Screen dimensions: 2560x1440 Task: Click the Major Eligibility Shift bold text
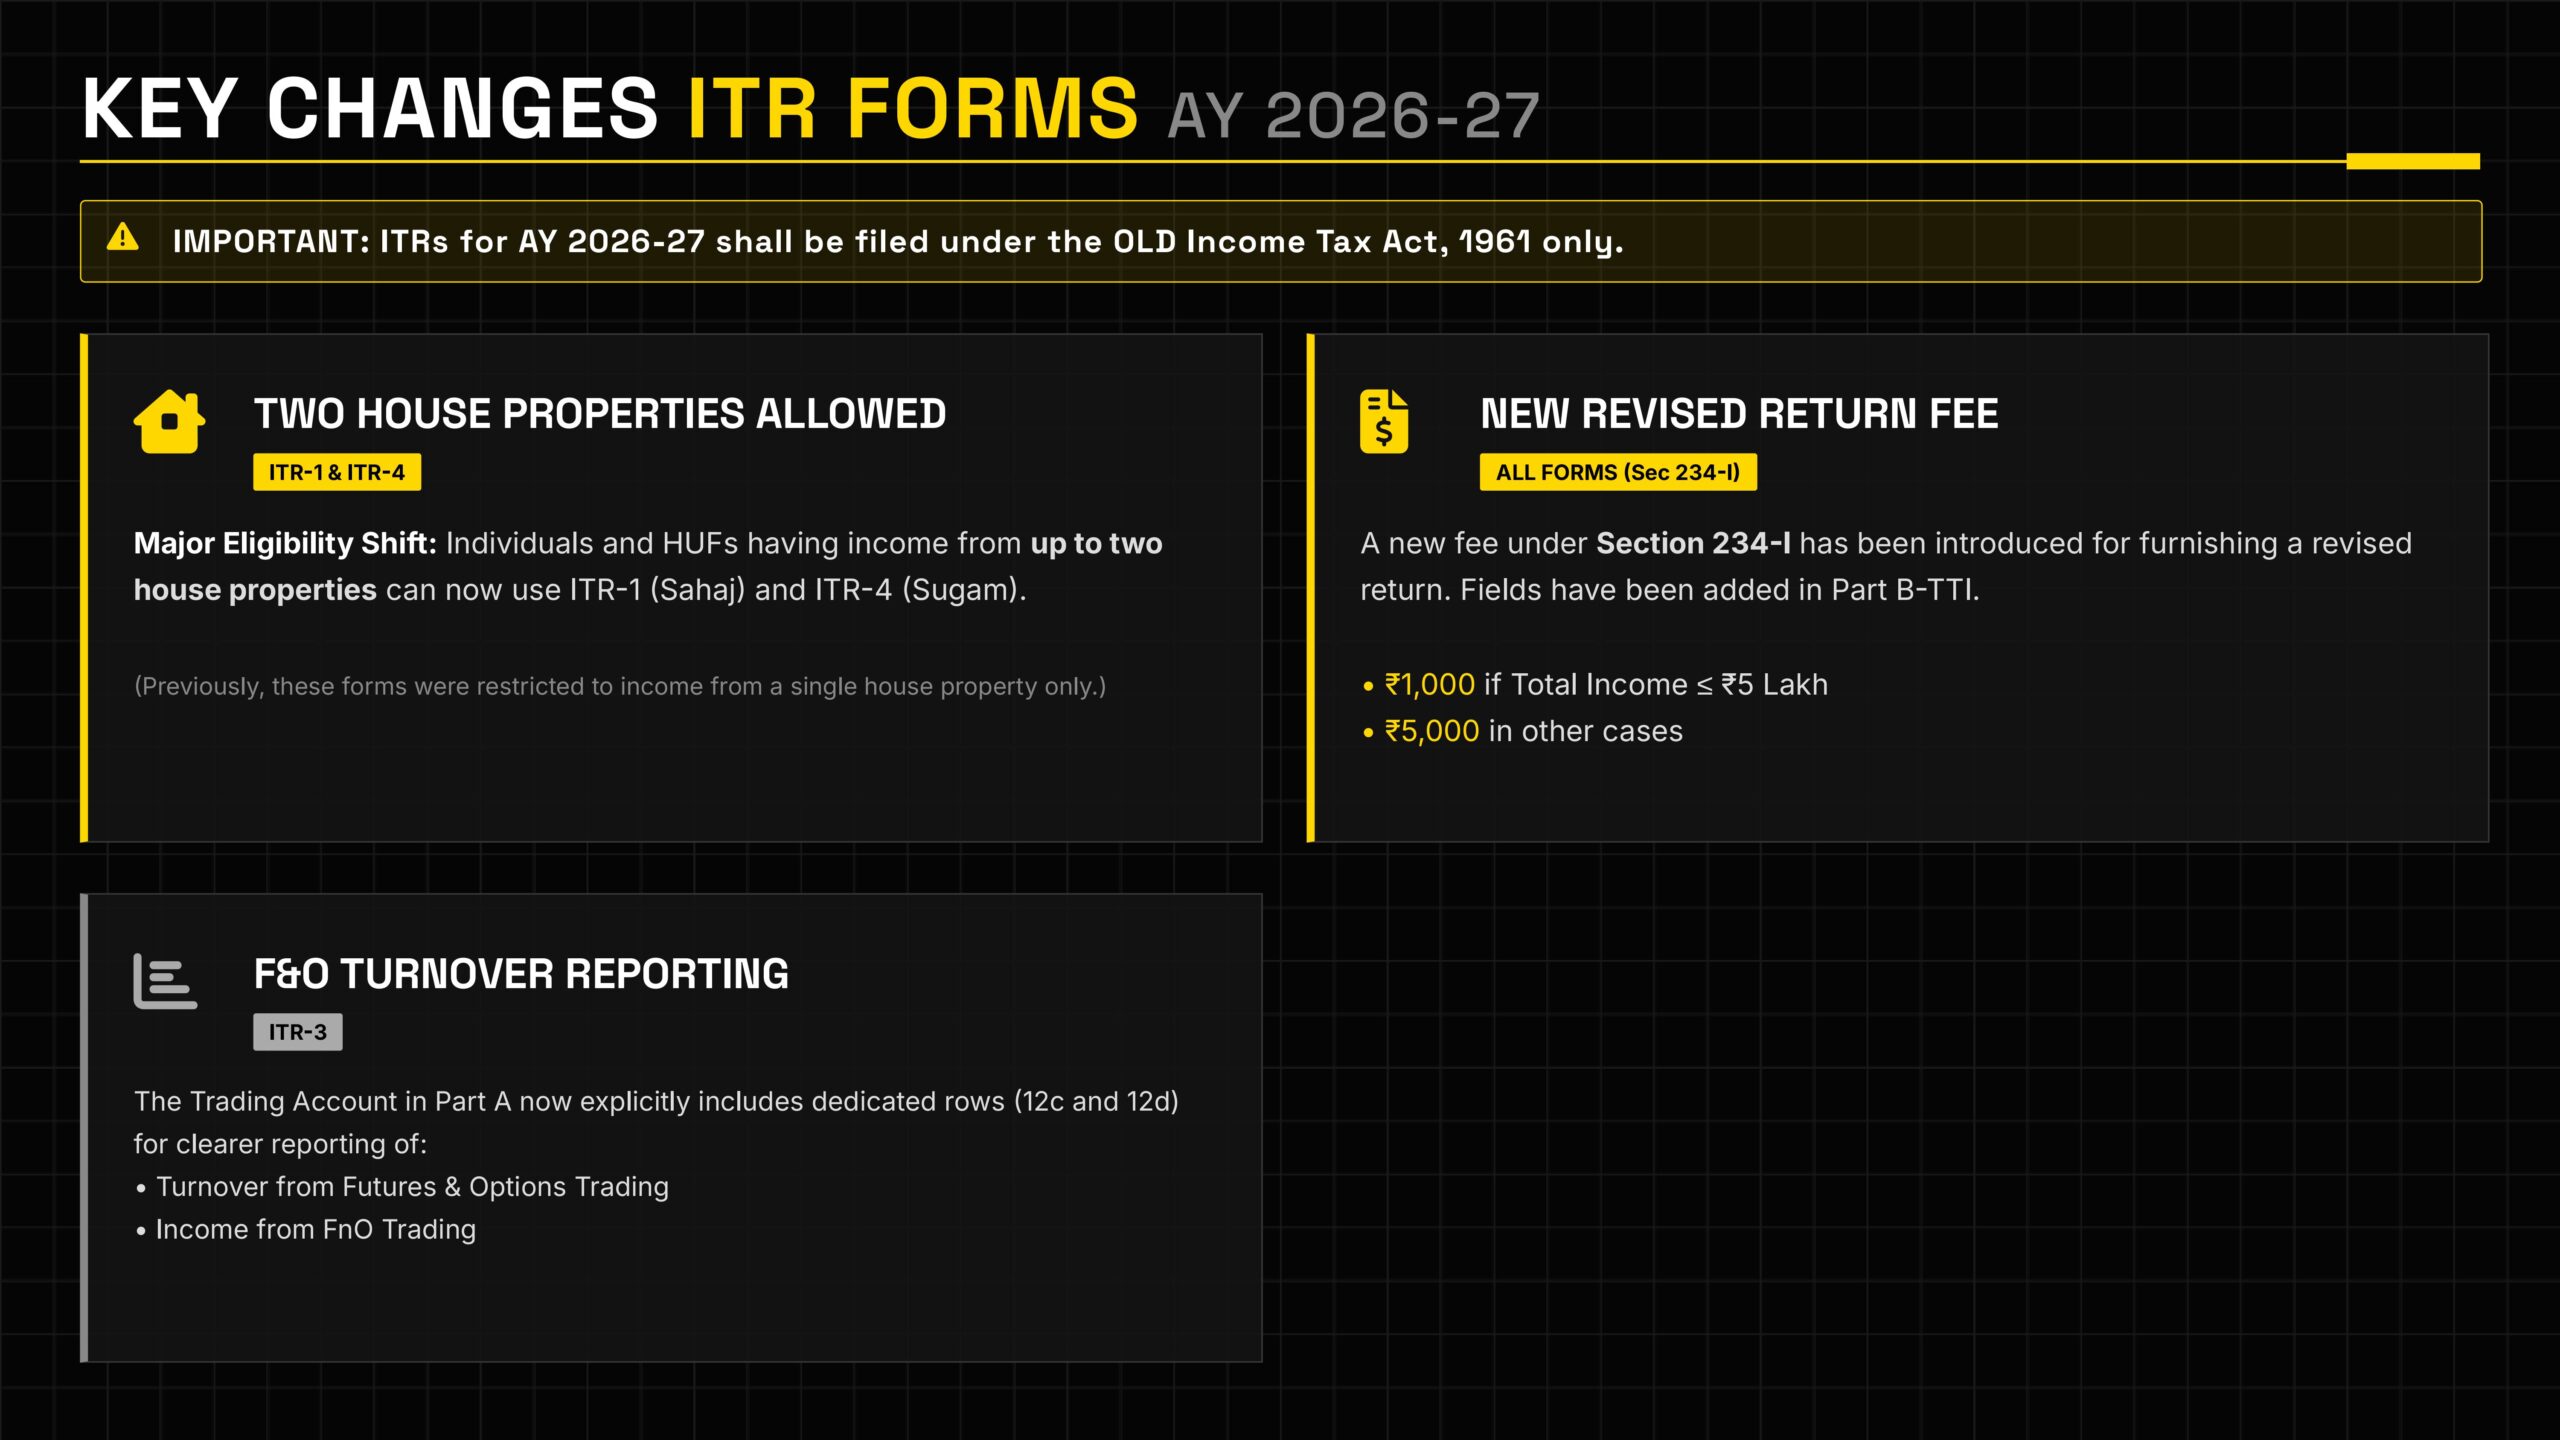(285, 543)
